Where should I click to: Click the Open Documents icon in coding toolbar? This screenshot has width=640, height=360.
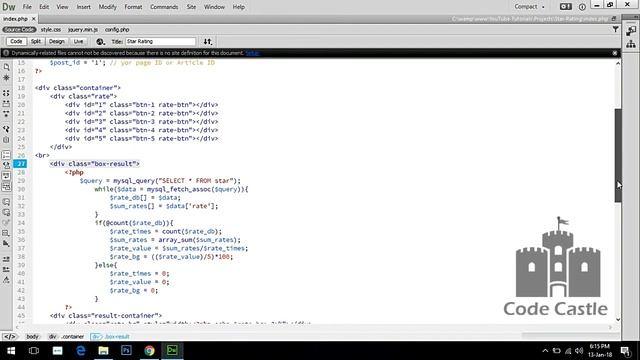pos(6,67)
